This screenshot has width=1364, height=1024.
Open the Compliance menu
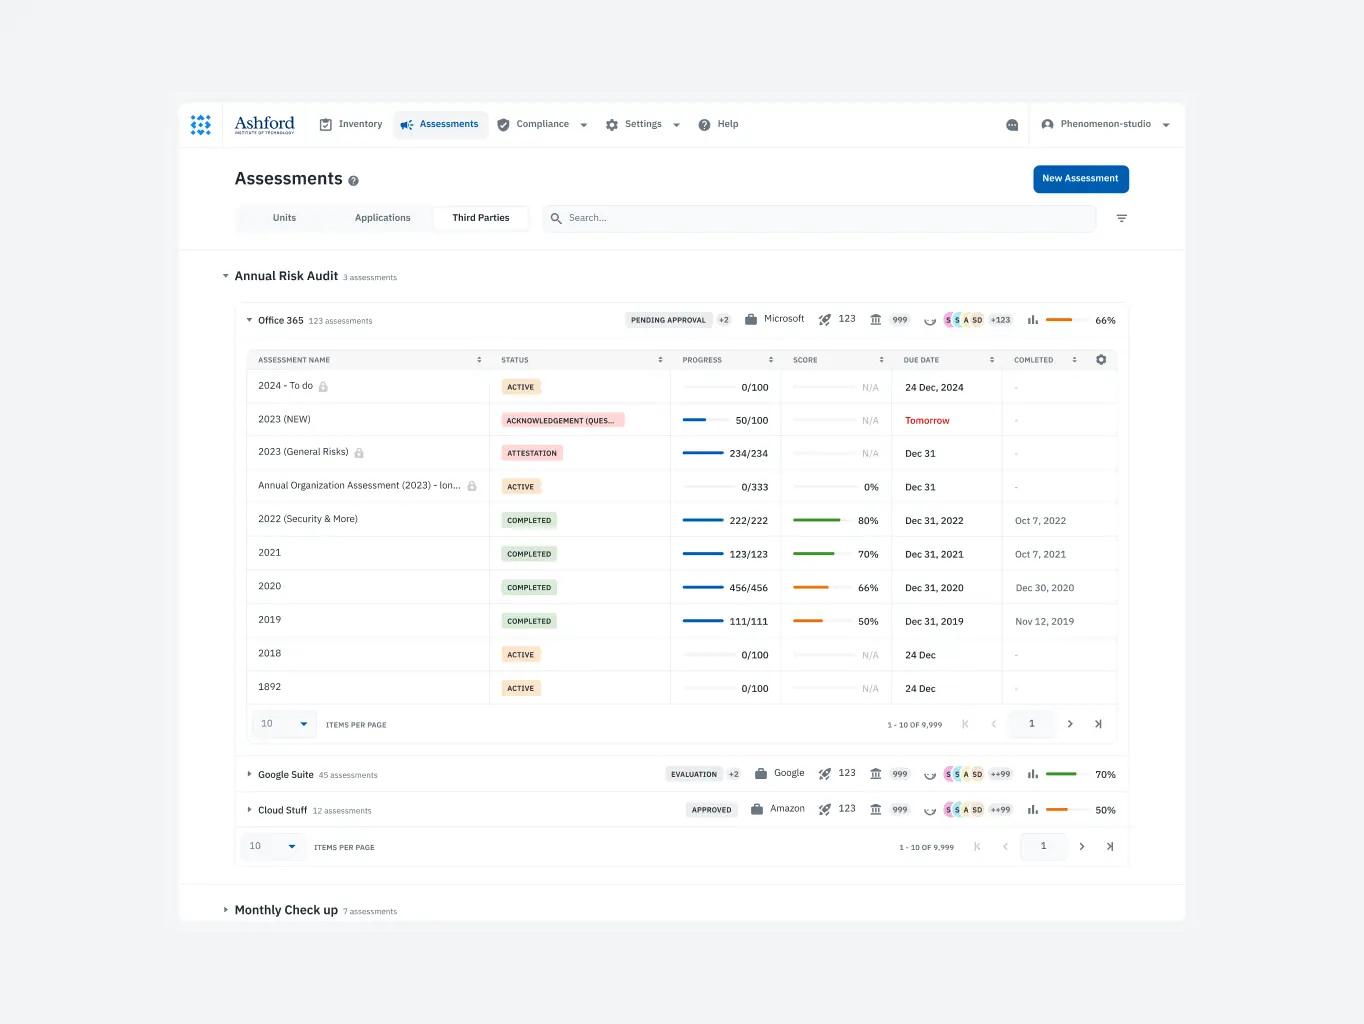tap(542, 125)
